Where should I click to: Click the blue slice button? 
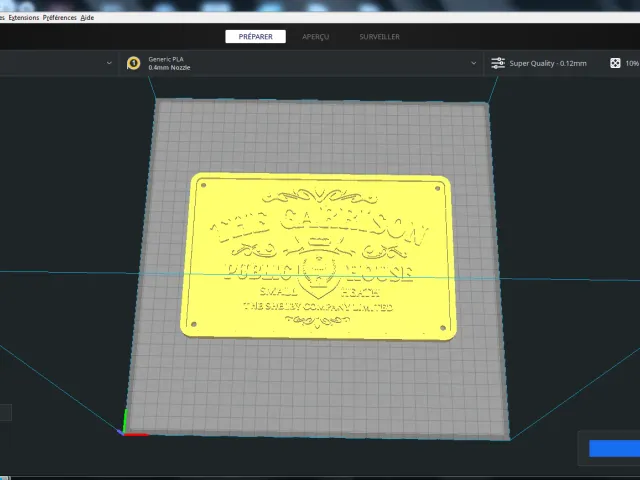tap(614, 448)
